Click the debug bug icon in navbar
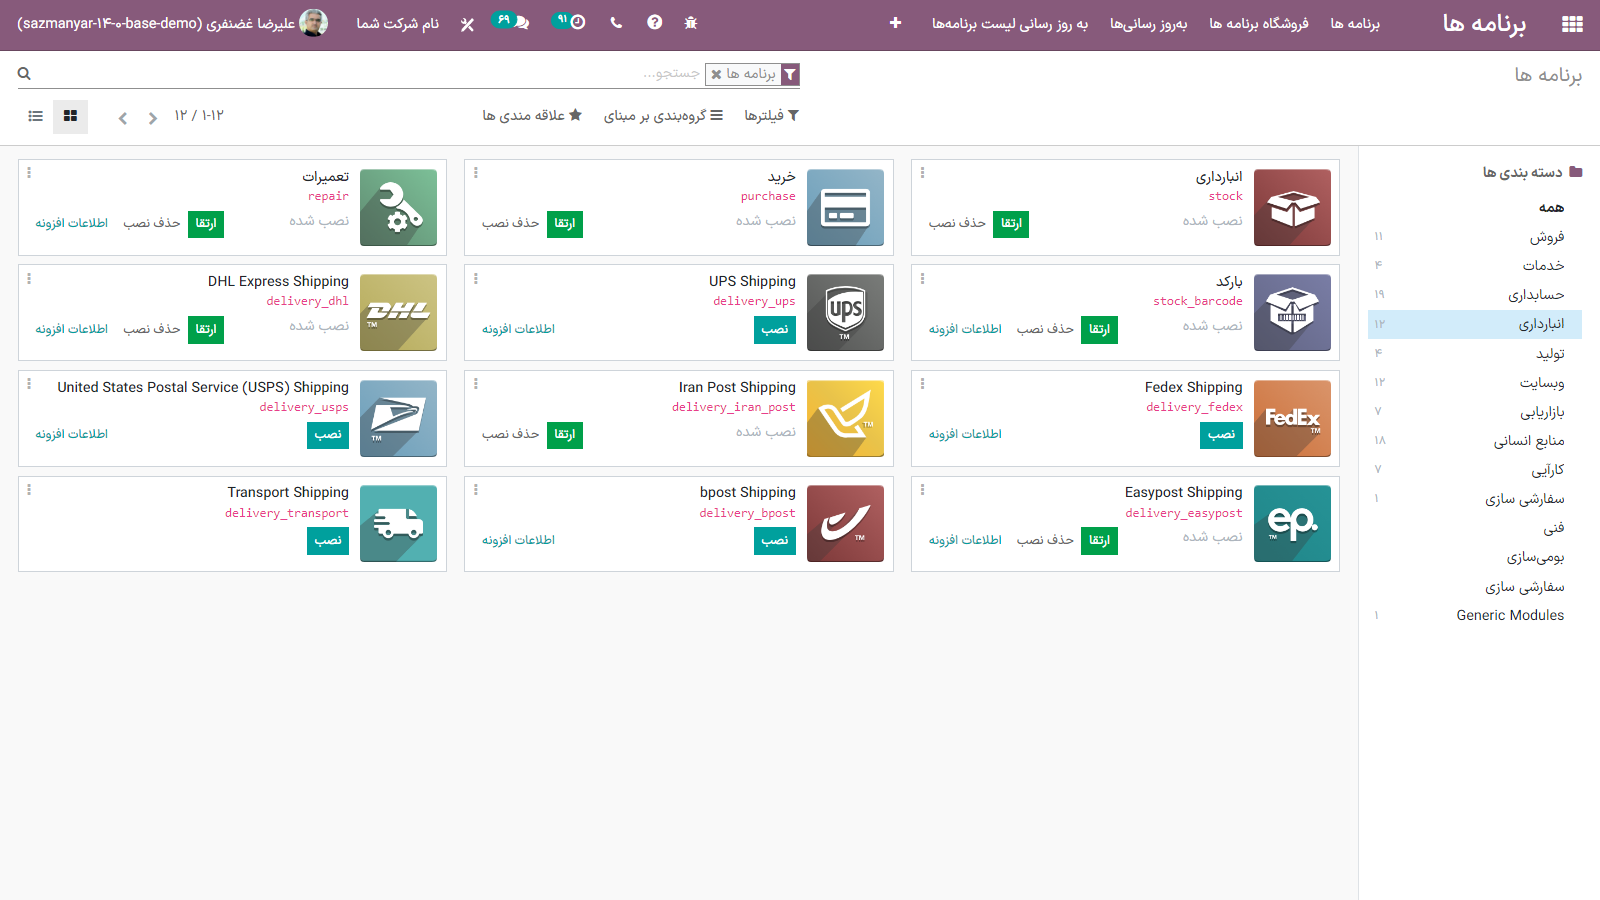This screenshot has height=900, width=1600. [x=690, y=23]
